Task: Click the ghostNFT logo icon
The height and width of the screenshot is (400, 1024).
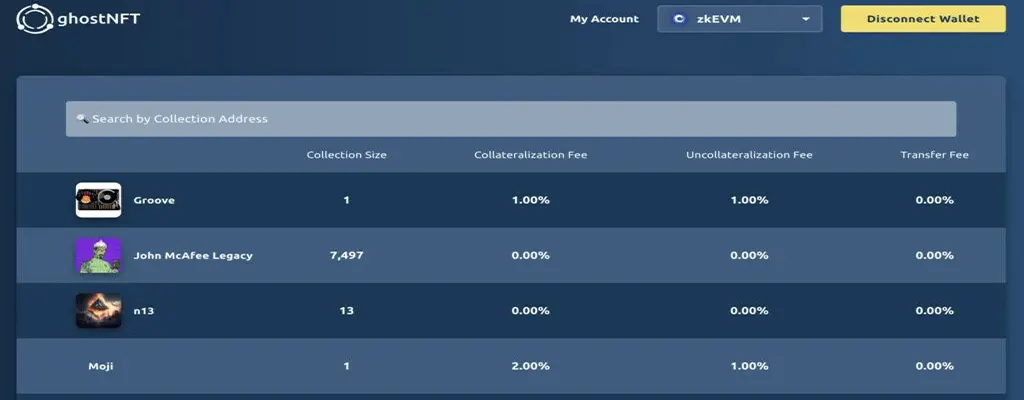Action: coord(35,18)
